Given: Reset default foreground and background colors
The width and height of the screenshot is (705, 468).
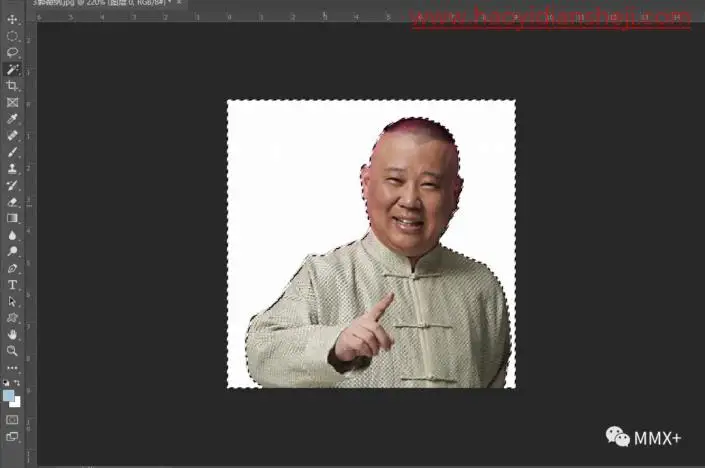Looking at the screenshot, I should coord(6,383).
